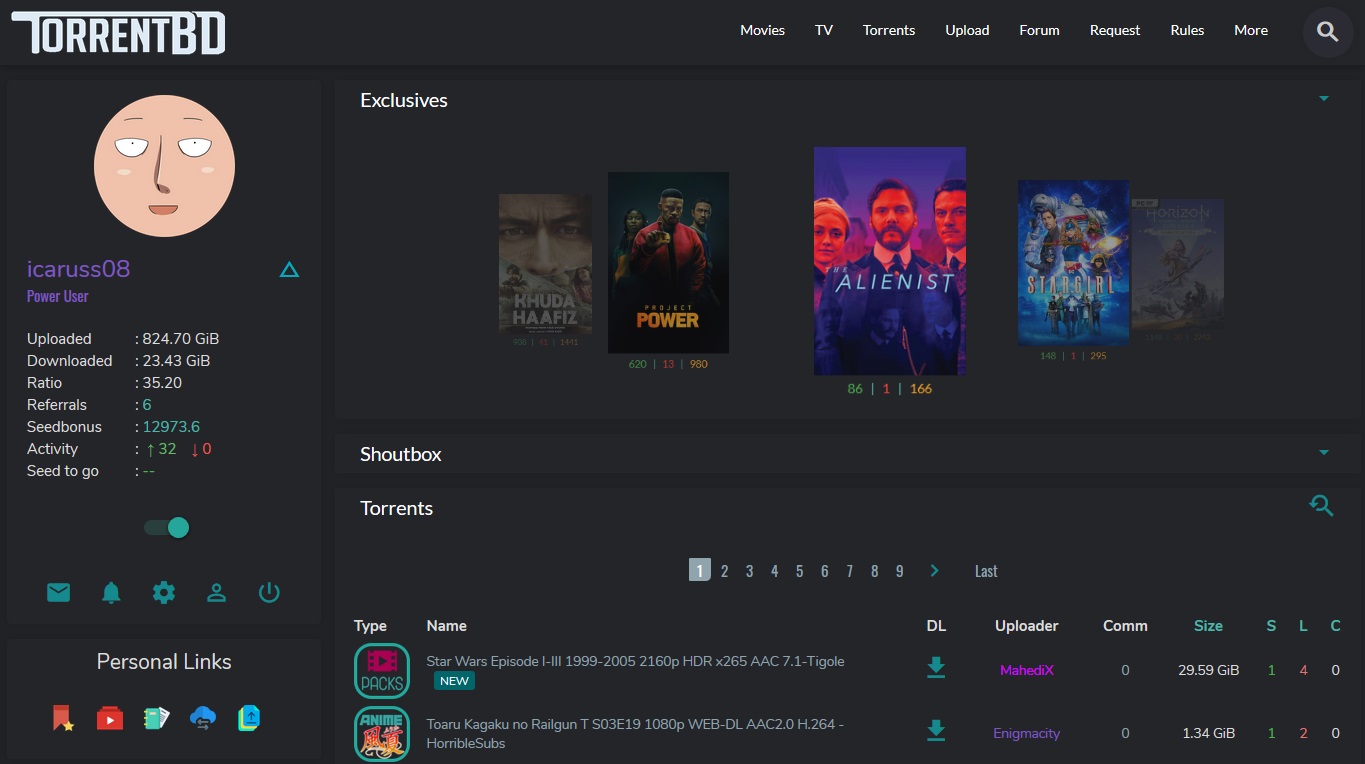The width and height of the screenshot is (1365, 764).
Task: Open the inbox envelope icon
Action: tap(58, 592)
